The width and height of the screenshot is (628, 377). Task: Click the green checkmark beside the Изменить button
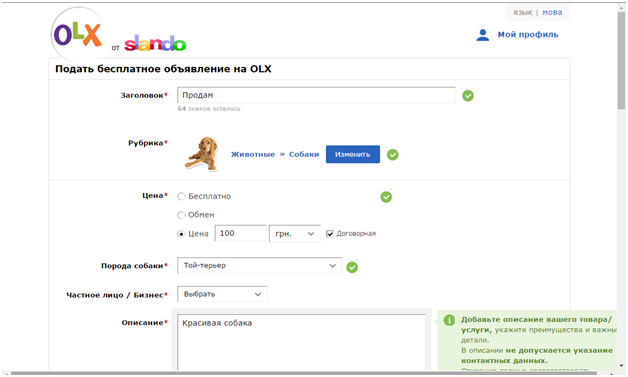pyautogui.click(x=392, y=155)
